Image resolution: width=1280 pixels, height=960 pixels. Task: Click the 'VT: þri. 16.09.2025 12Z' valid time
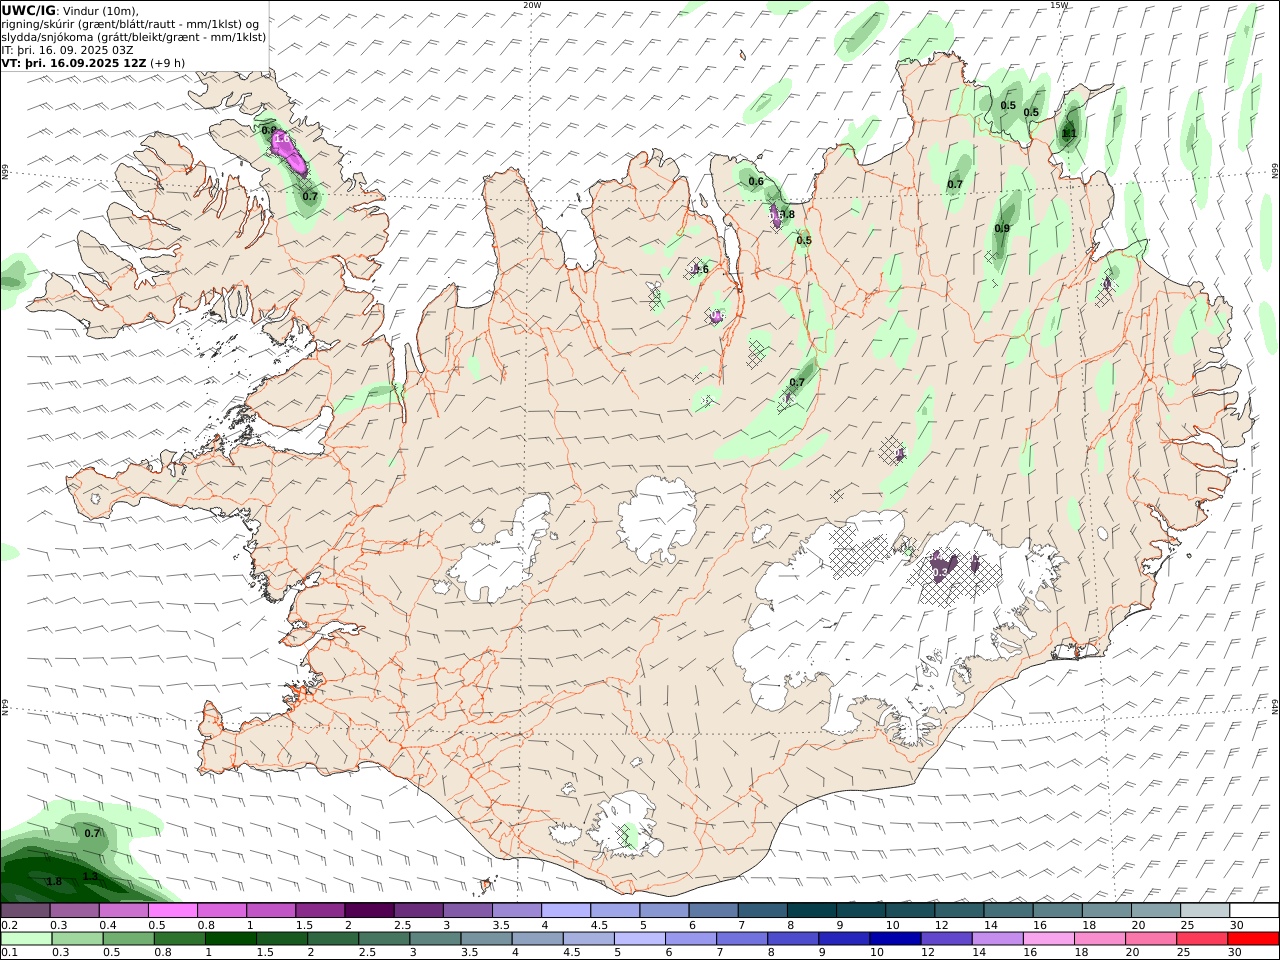[x=75, y=63]
